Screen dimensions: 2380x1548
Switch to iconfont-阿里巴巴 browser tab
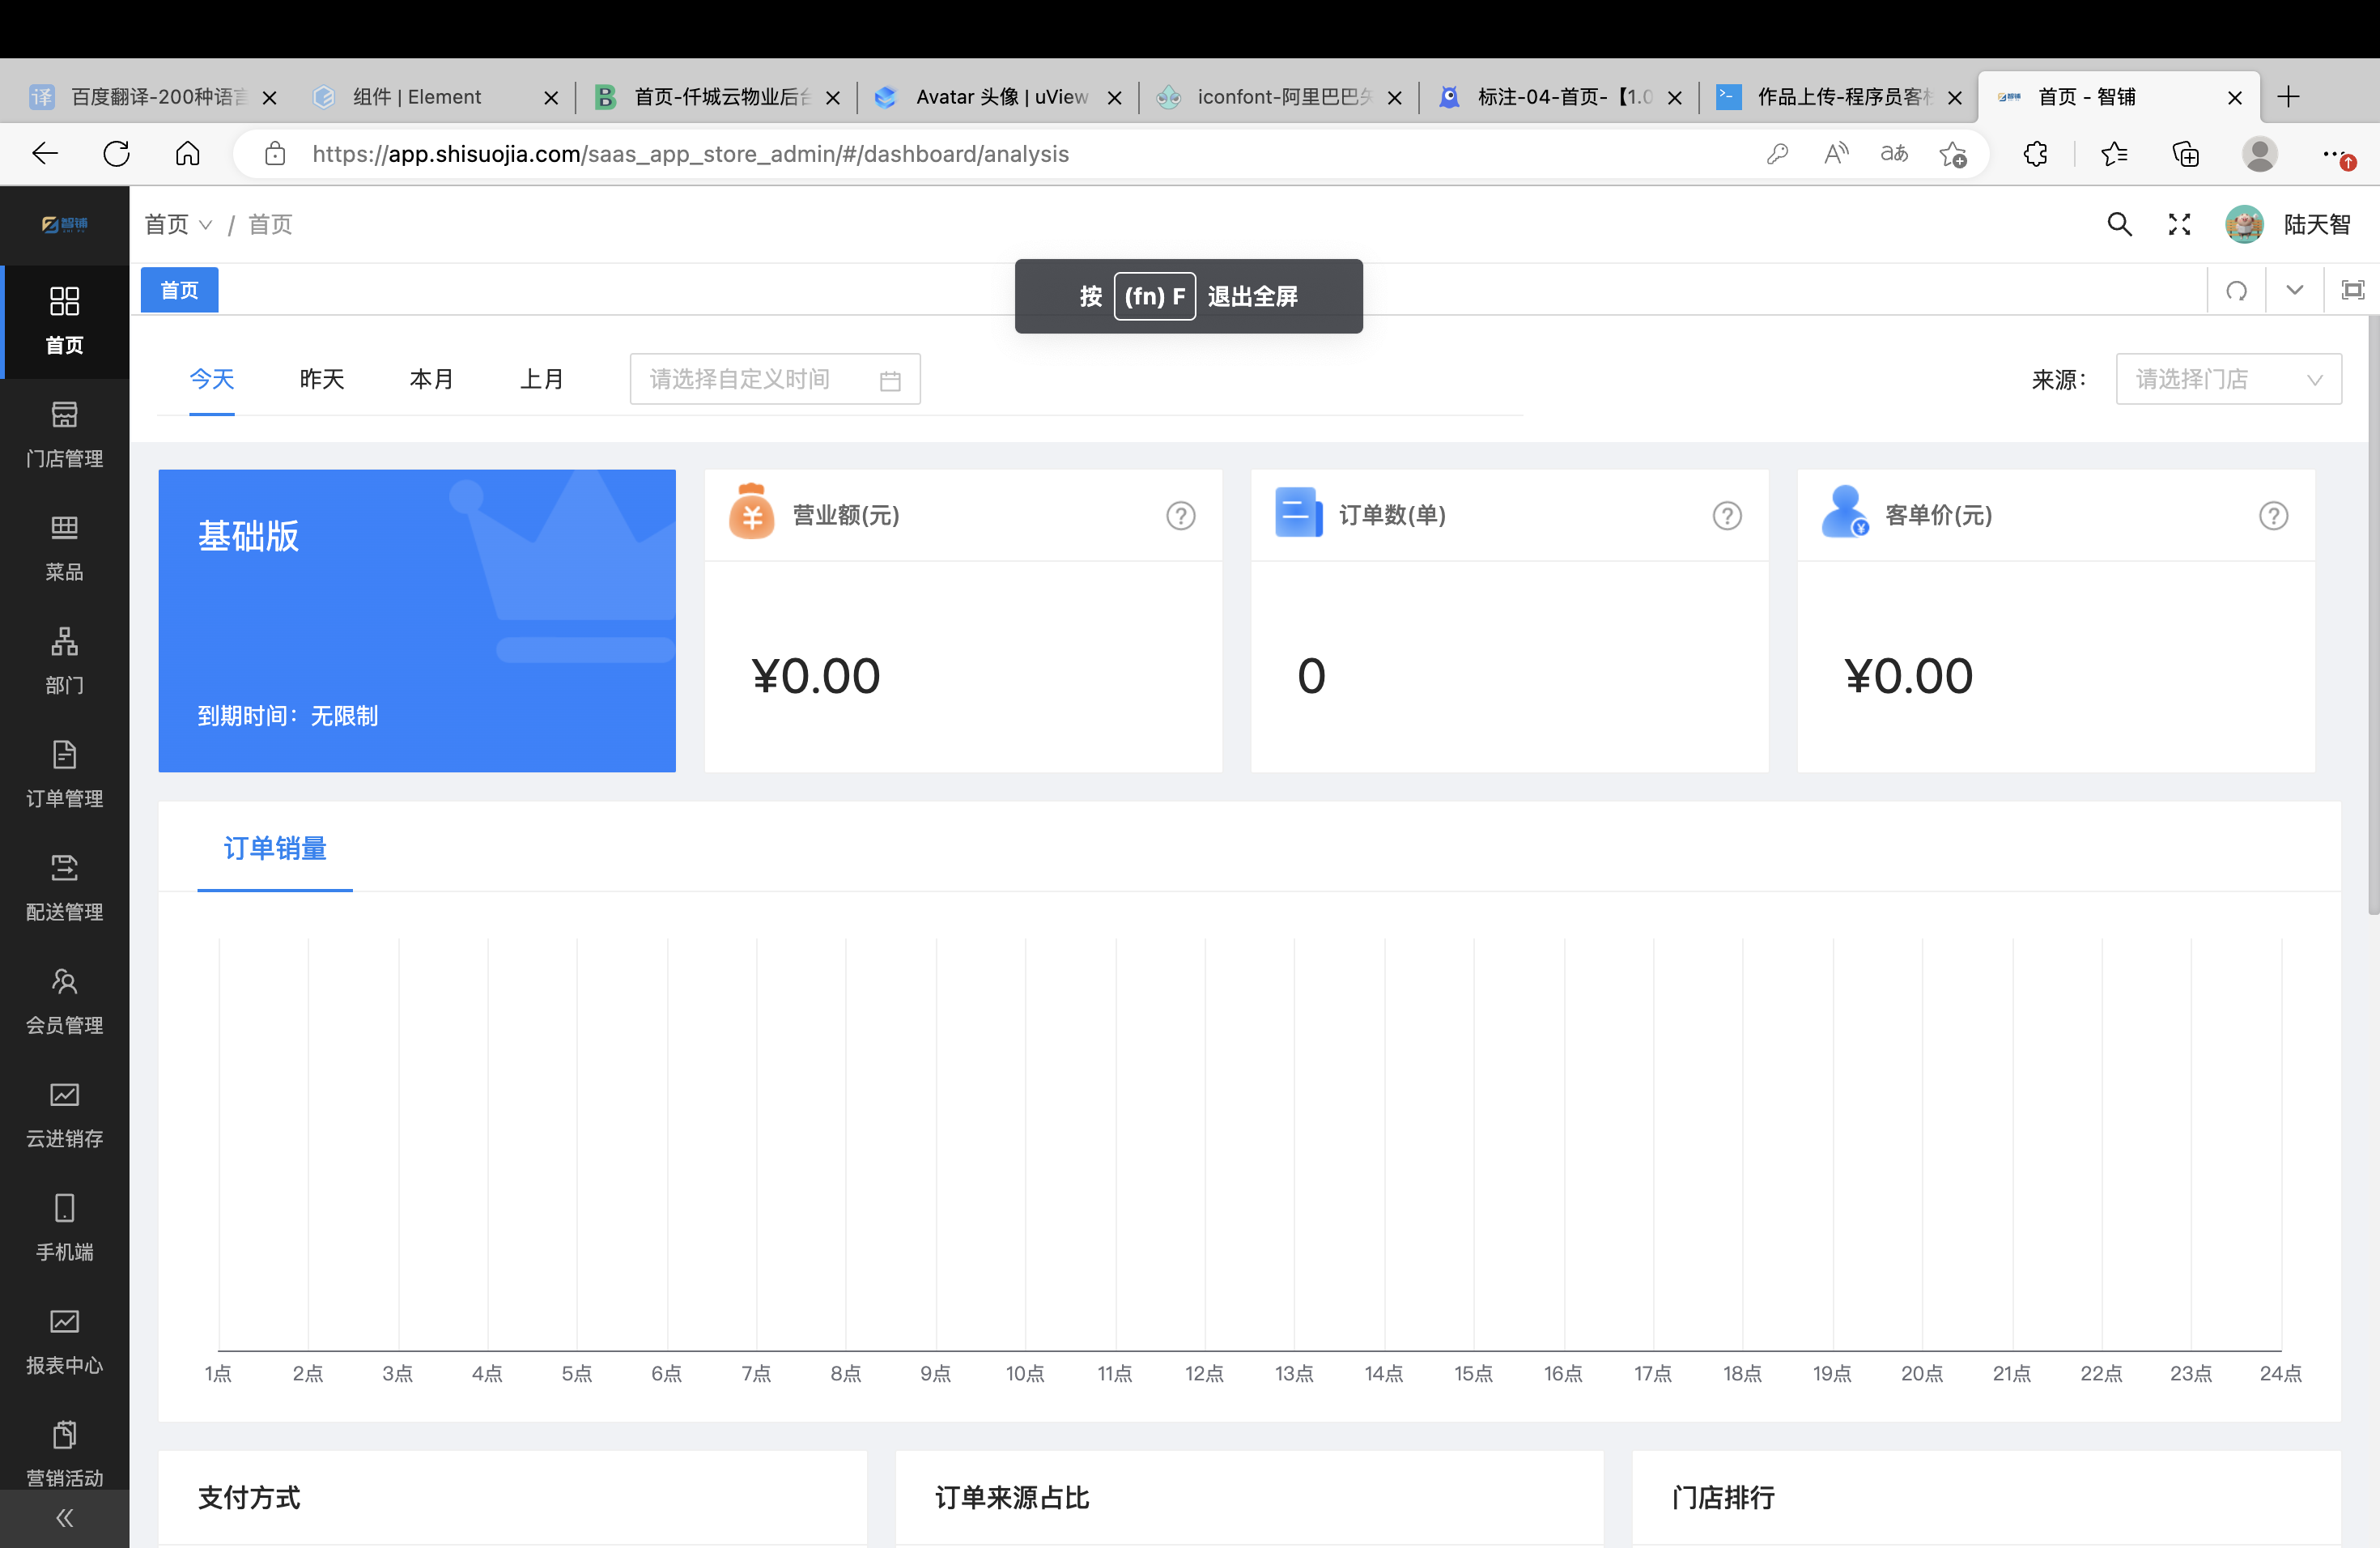click(1279, 97)
